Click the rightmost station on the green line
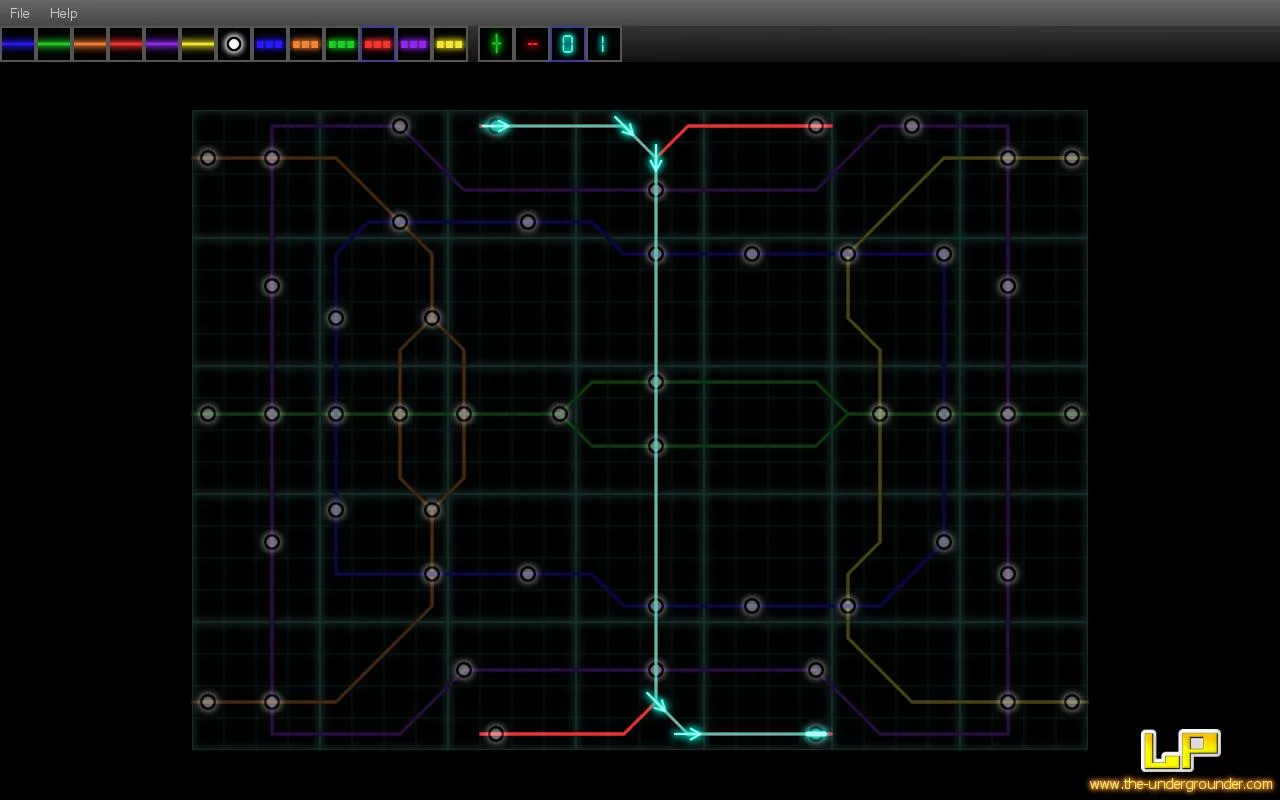The width and height of the screenshot is (1280, 800). pos(1072,414)
